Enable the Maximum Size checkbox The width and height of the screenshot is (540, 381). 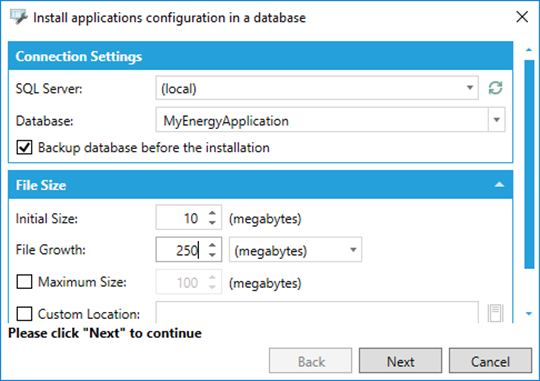[24, 281]
